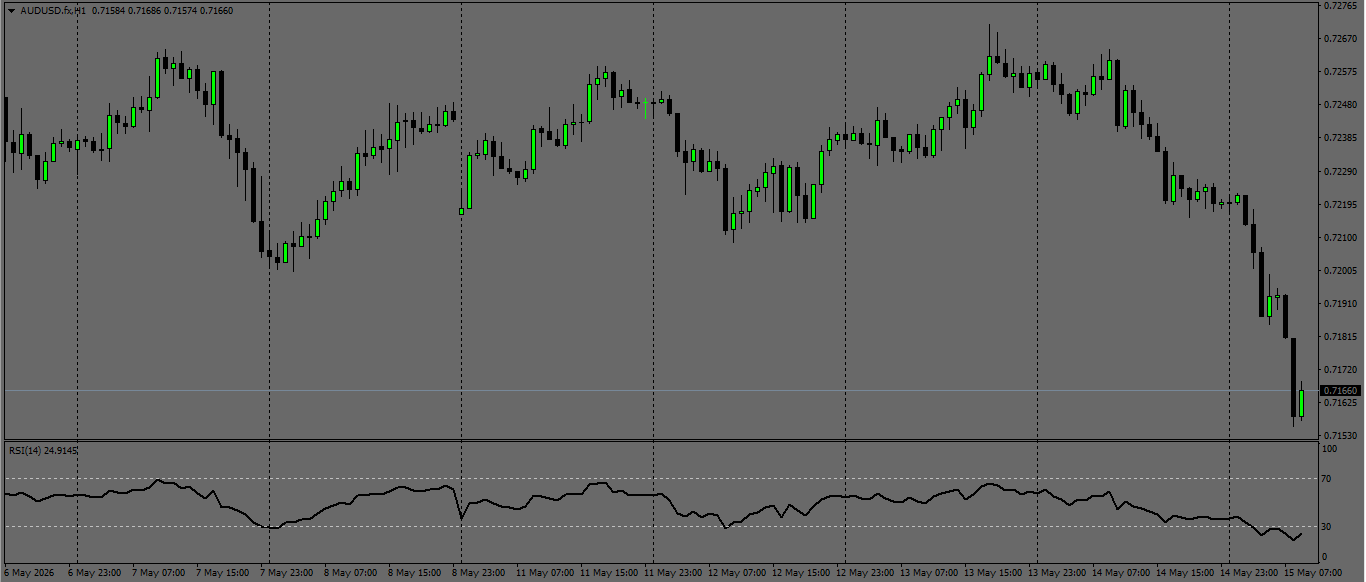Click the 13 May 23:00 time label

tap(1056, 573)
